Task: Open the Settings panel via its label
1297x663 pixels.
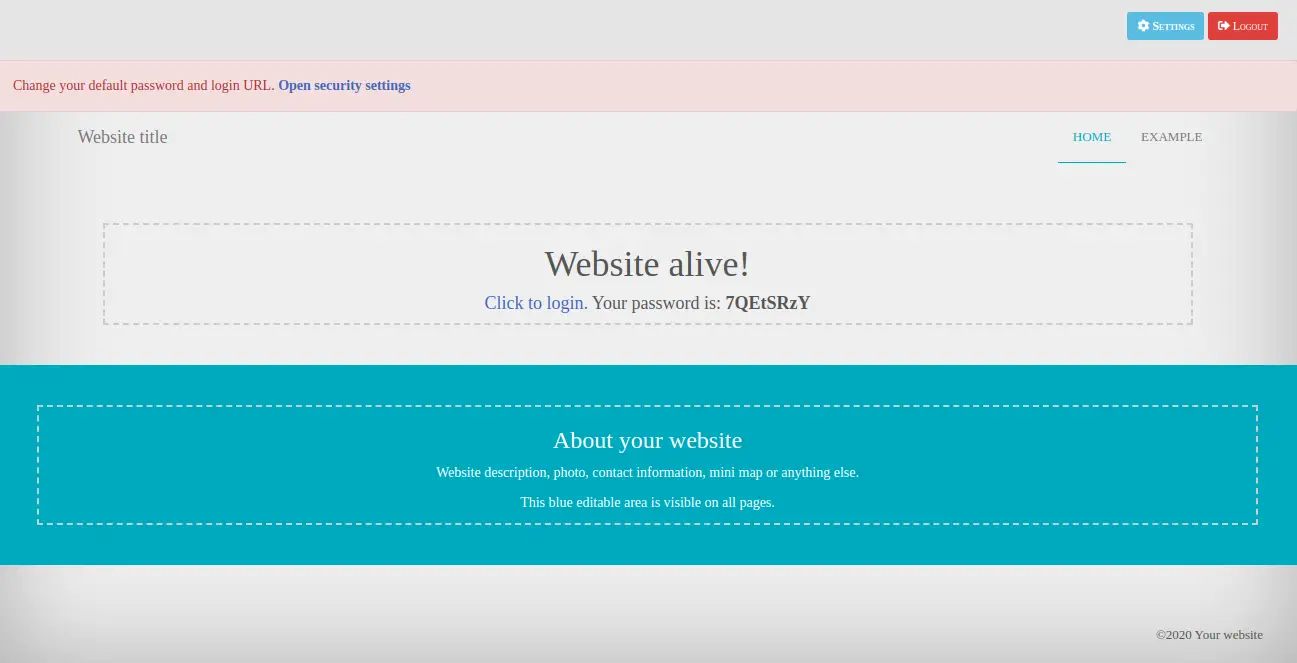Action: 1173,27
